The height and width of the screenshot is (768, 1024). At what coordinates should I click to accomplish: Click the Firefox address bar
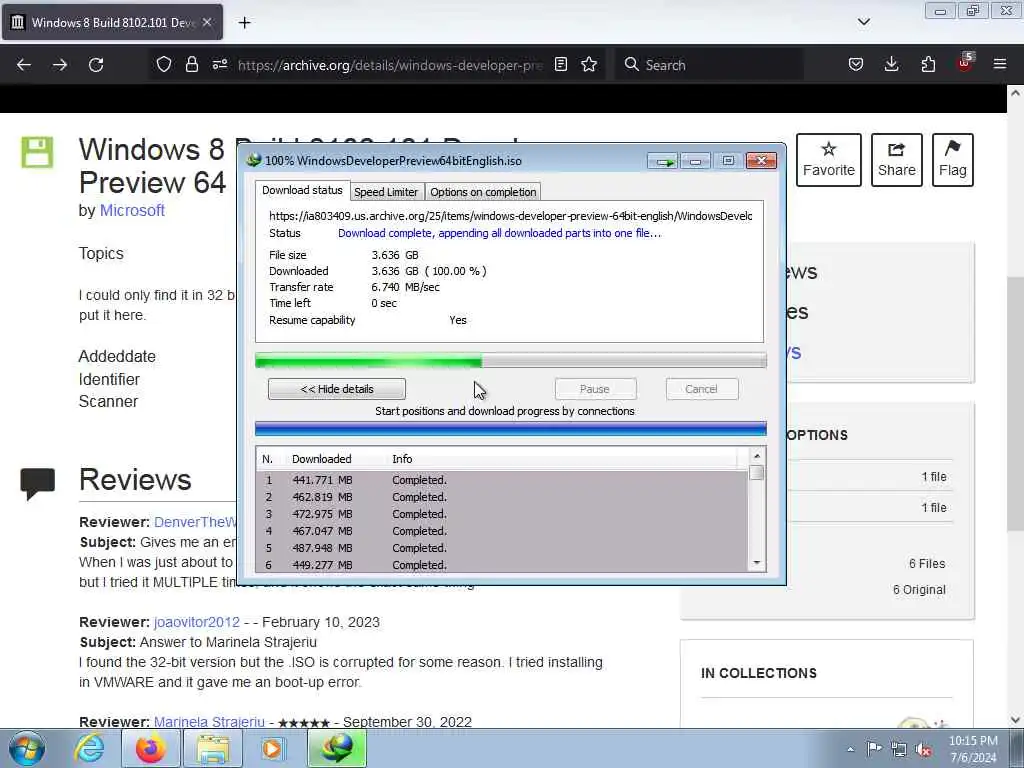pyautogui.click(x=390, y=65)
